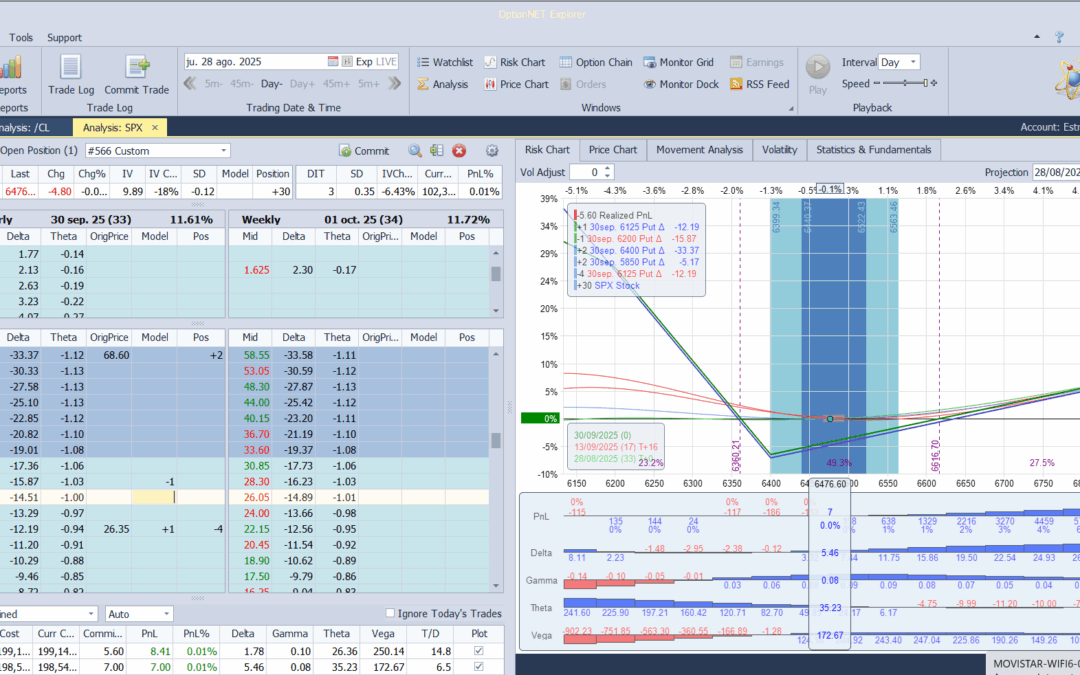Screen dimensions: 1080x675
Task: Uncheck Plot box for second position row
Action: click(x=477, y=667)
